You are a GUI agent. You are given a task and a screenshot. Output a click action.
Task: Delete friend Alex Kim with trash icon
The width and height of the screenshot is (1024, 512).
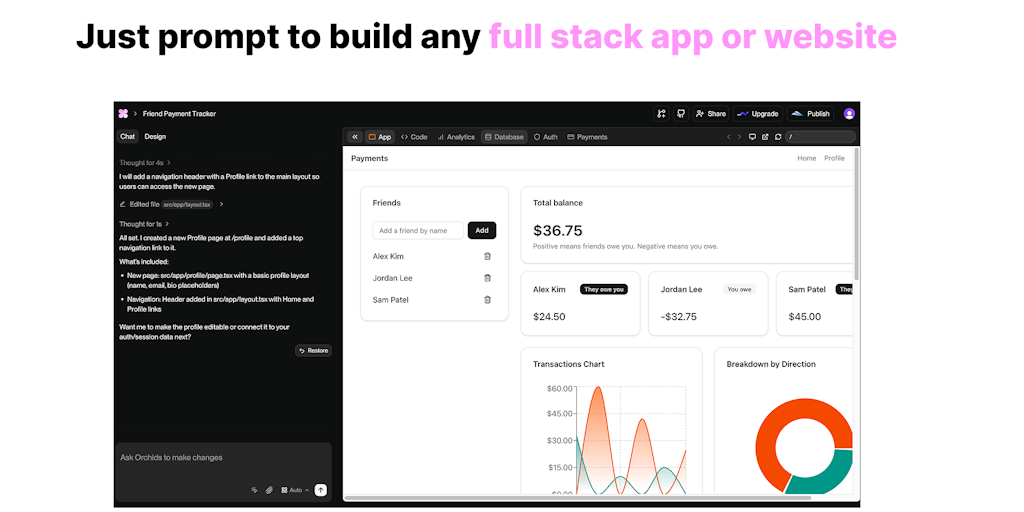(x=487, y=257)
